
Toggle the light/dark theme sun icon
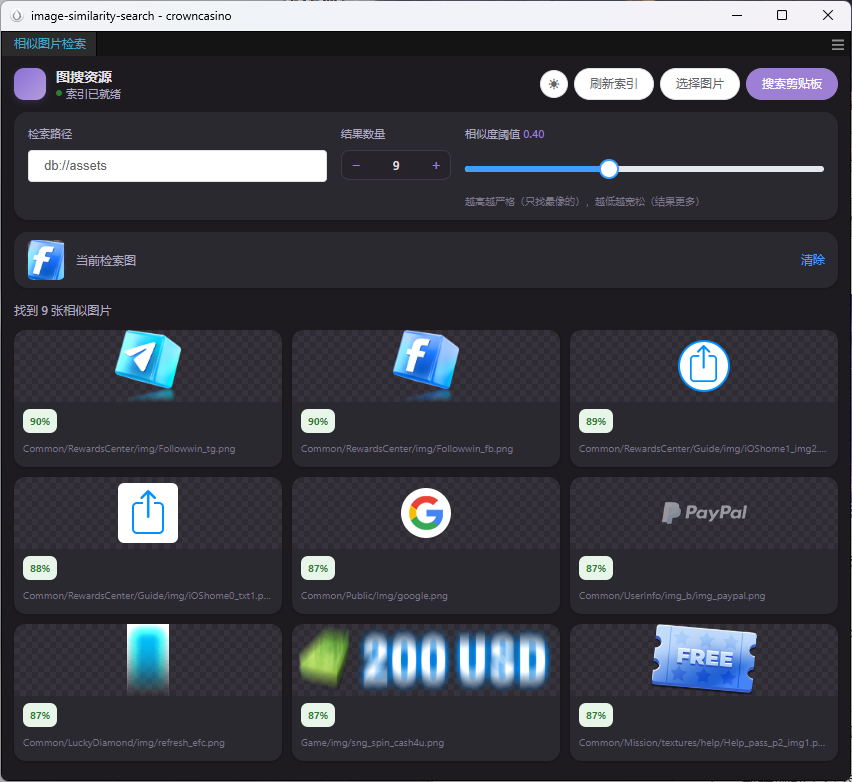point(554,84)
